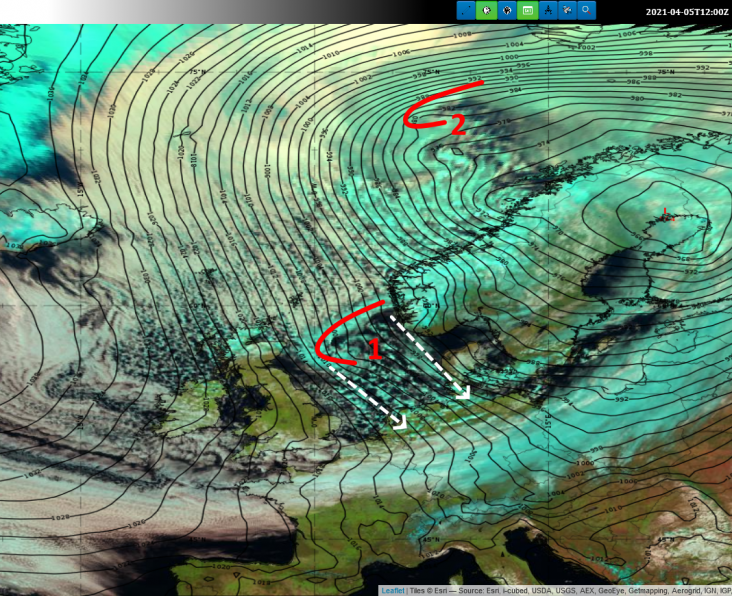Click the ground station tower icon
This screenshot has height=596, width=732.
click(x=547, y=10)
